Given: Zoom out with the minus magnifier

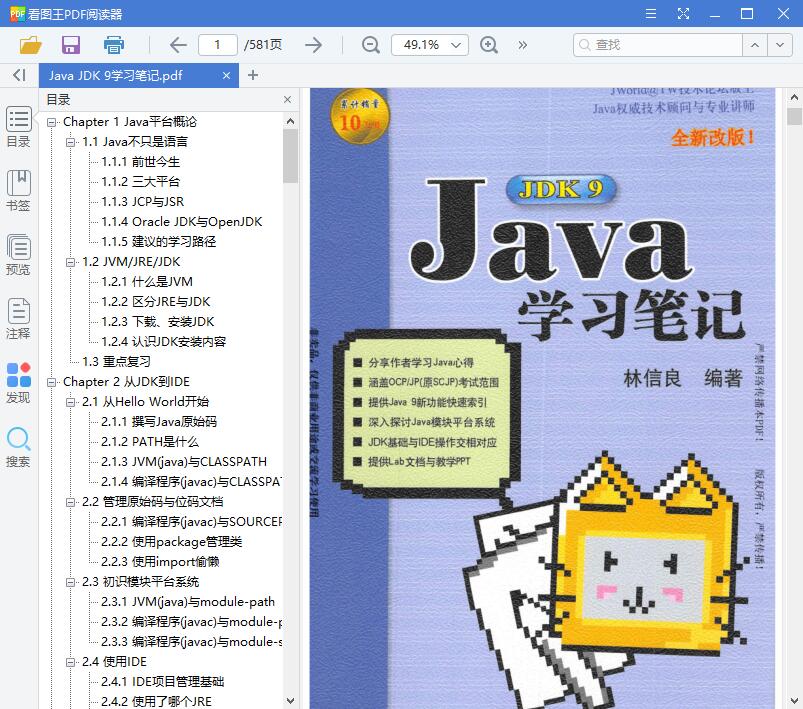Looking at the screenshot, I should [370, 45].
